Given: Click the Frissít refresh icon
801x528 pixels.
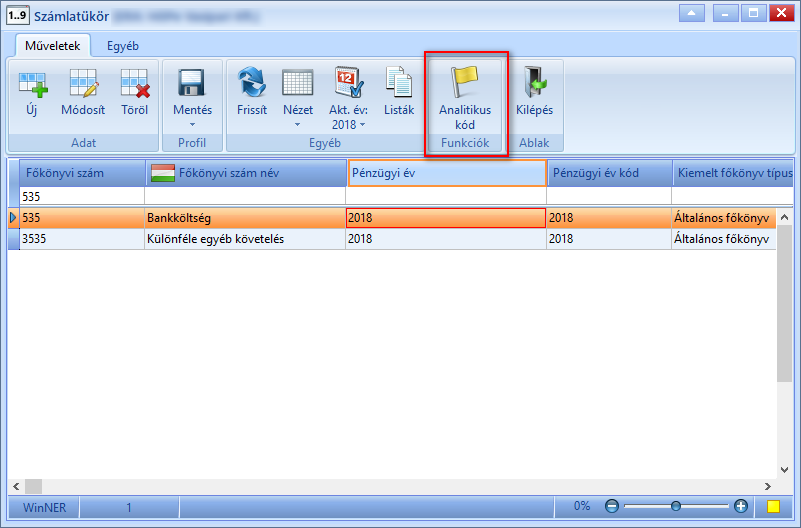Looking at the screenshot, I should 252,82.
